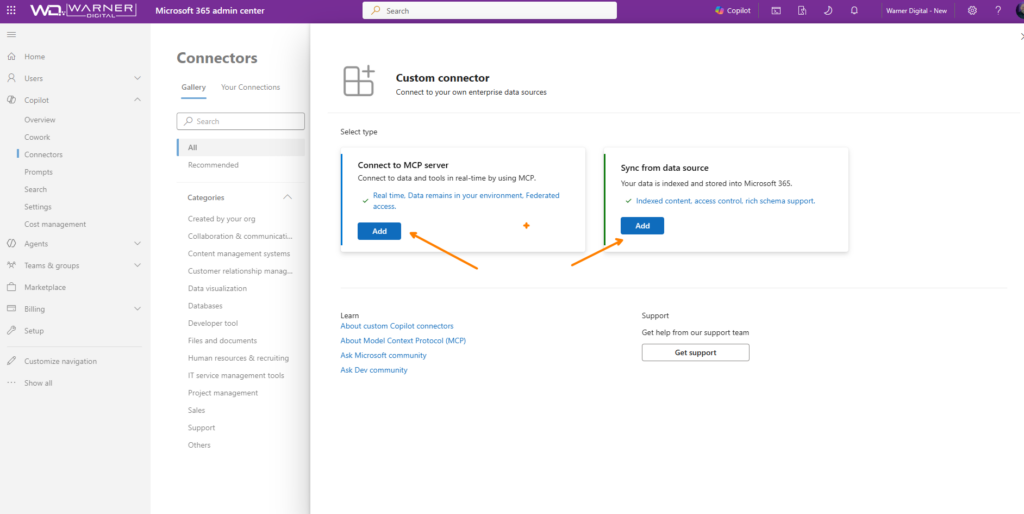This screenshot has height=514, width=1024.
Task: Click the Get support button
Action: [x=696, y=353]
